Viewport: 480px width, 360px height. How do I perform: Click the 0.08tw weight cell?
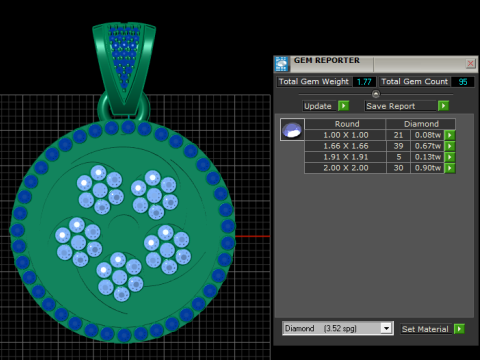427,135
